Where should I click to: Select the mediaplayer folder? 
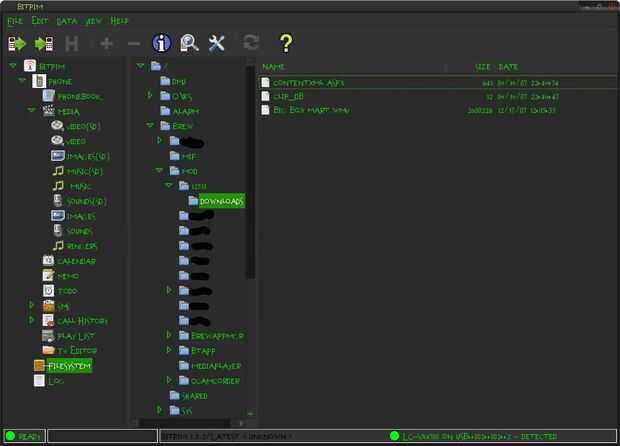[x=216, y=366]
